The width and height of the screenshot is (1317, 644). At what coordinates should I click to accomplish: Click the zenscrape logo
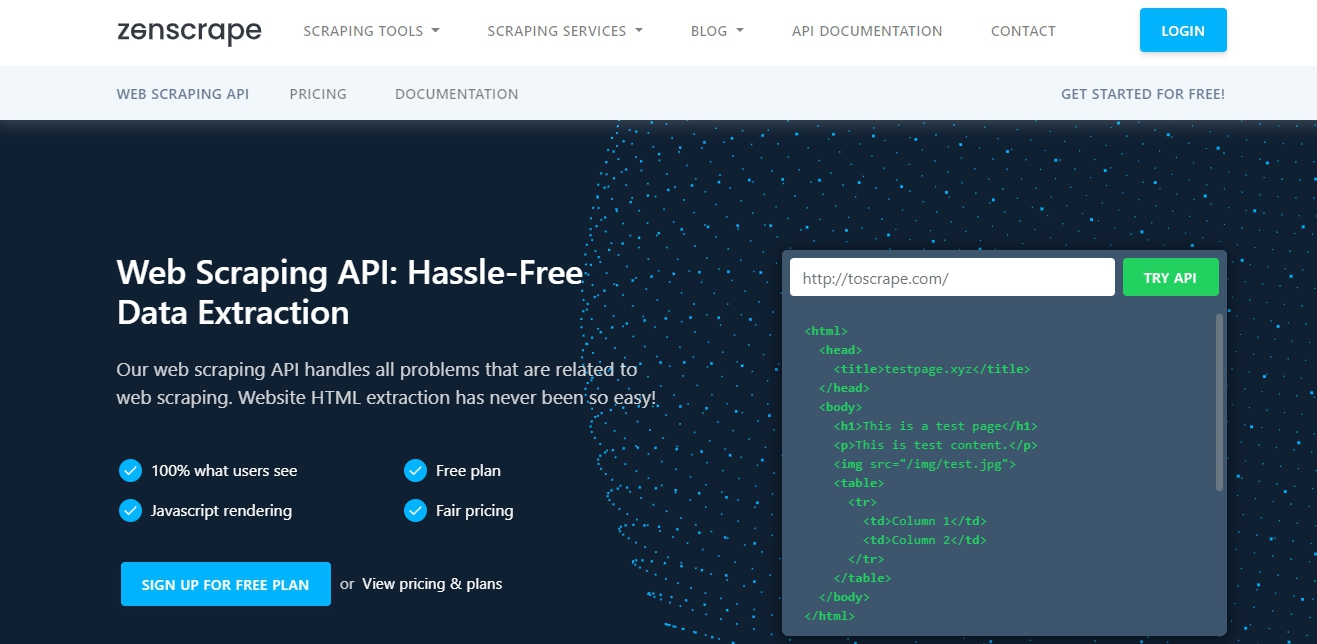pyautogui.click(x=189, y=31)
